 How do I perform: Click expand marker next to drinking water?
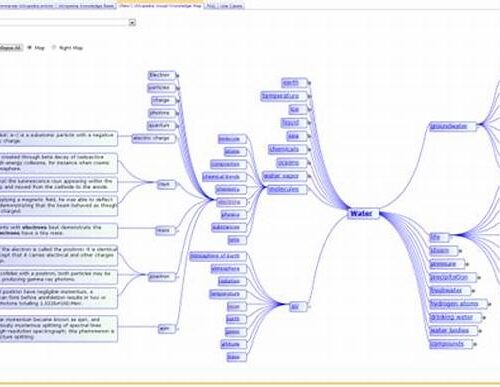484,318
